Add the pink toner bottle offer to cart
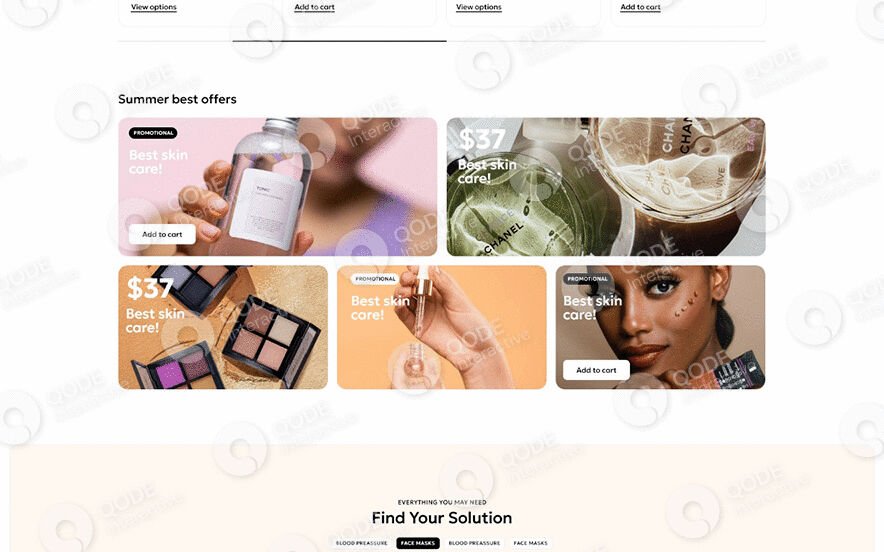Viewport: 884px width, 552px height. pos(162,234)
